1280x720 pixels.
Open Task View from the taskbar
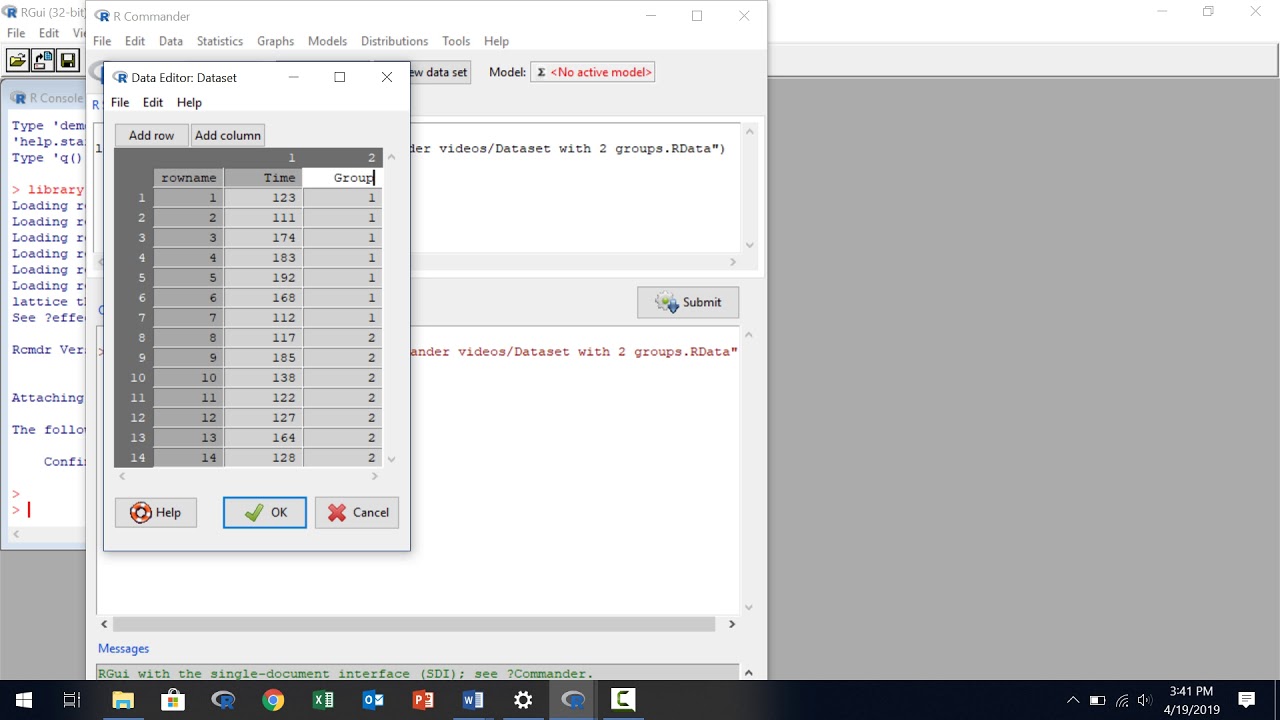coord(72,700)
